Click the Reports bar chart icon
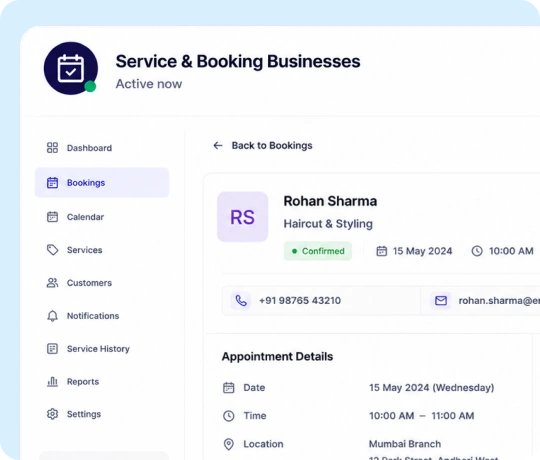540x460 pixels. click(52, 381)
